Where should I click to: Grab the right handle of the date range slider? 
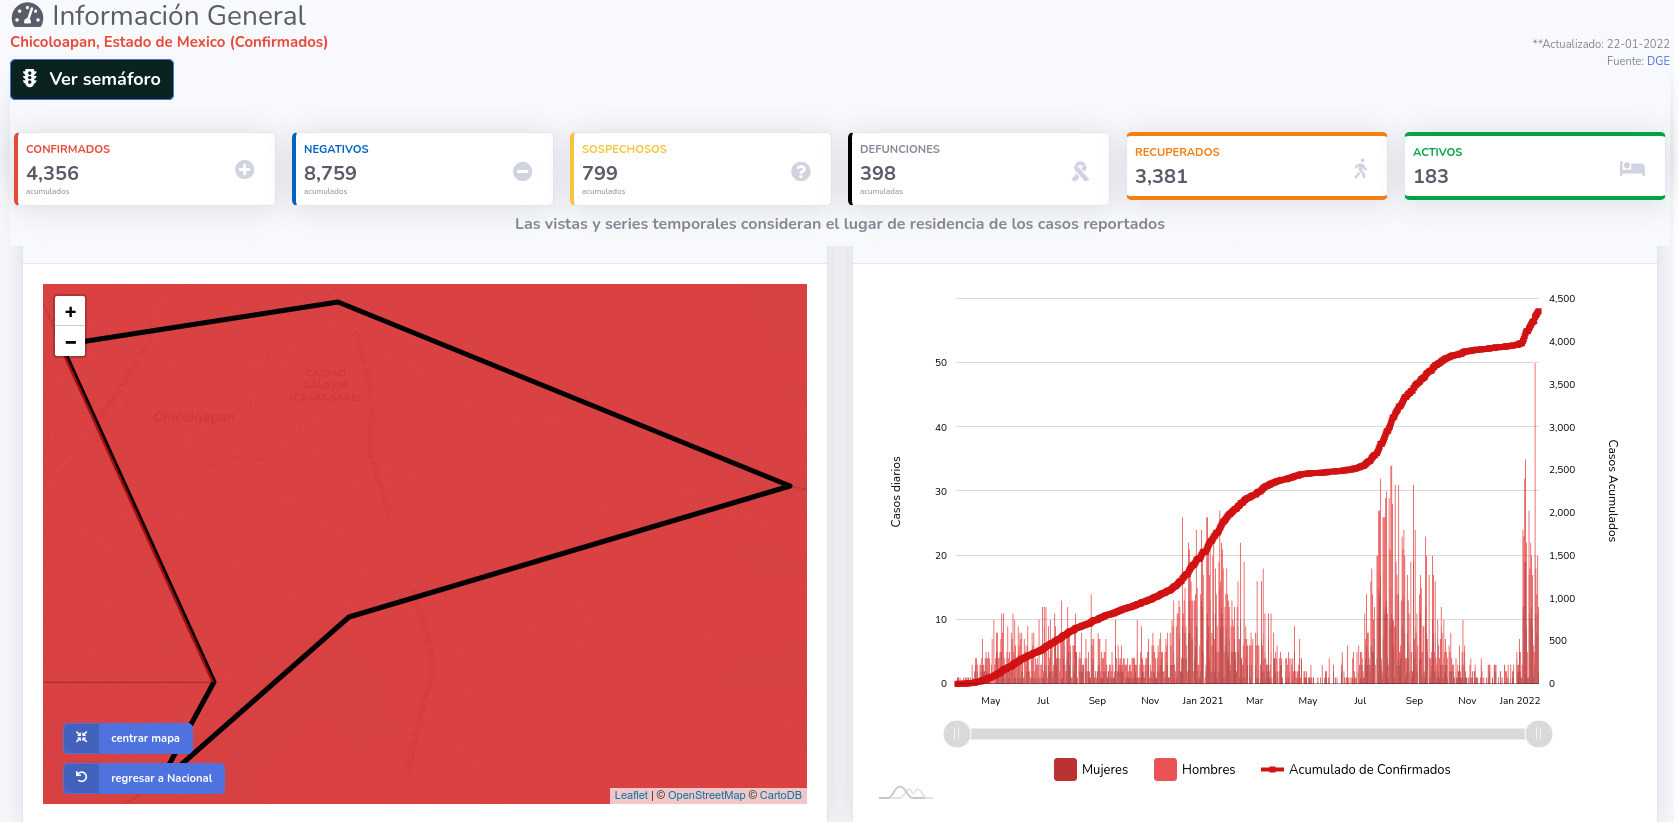click(x=1539, y=734)
